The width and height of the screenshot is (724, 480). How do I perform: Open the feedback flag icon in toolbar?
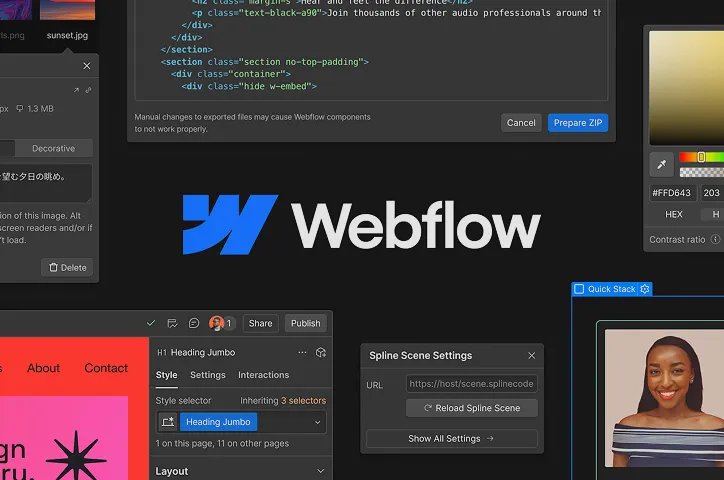(x=172, y=323)
